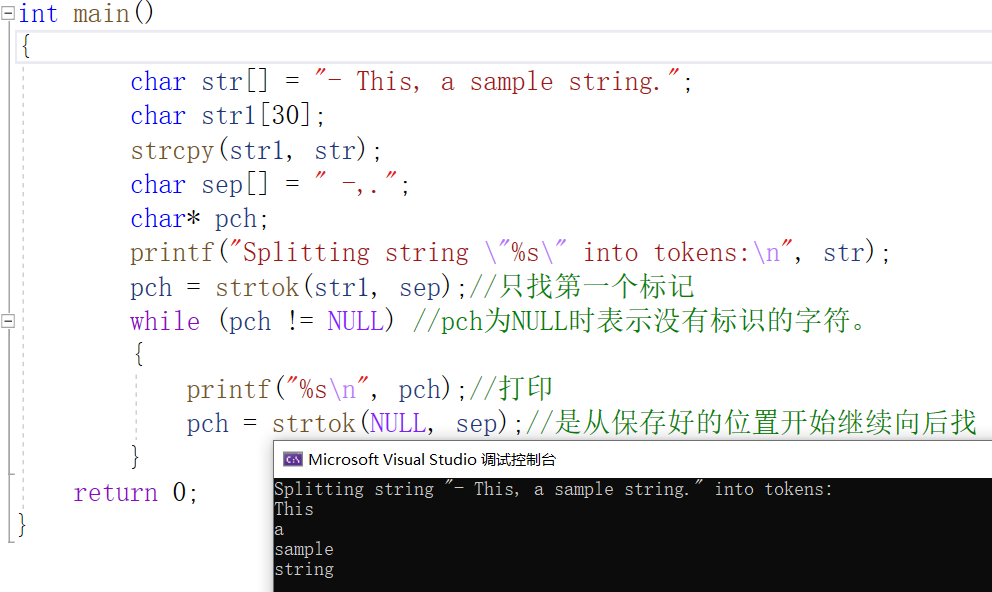The width and height of the screenshot is (992, 592).
Task: Click the '//打印' comment
Action: [x=511, y=389]
